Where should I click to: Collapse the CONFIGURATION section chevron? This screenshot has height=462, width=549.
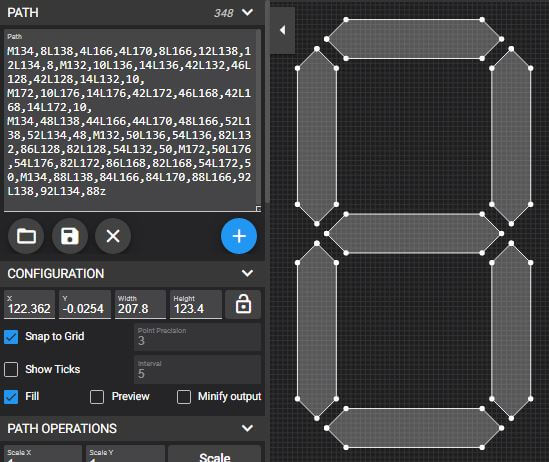[x=248, y=273]
